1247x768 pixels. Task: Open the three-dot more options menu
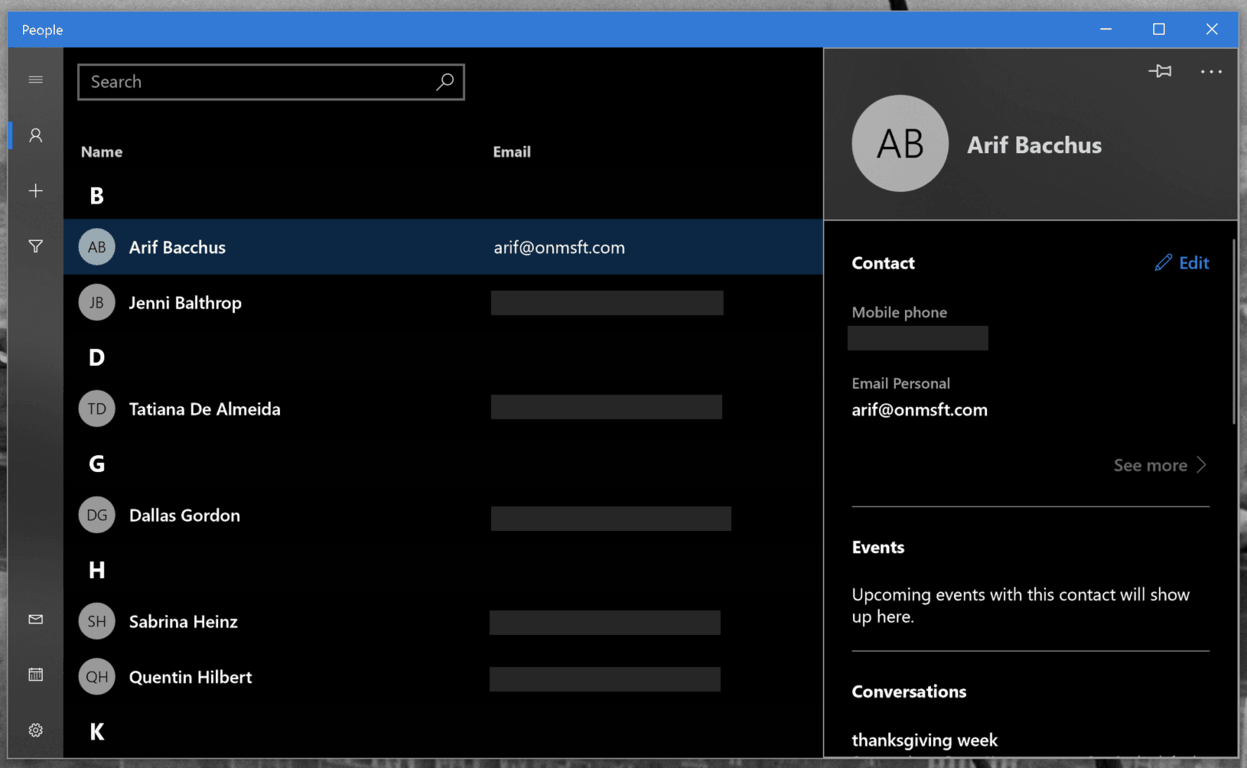(x=1211, y=72)
